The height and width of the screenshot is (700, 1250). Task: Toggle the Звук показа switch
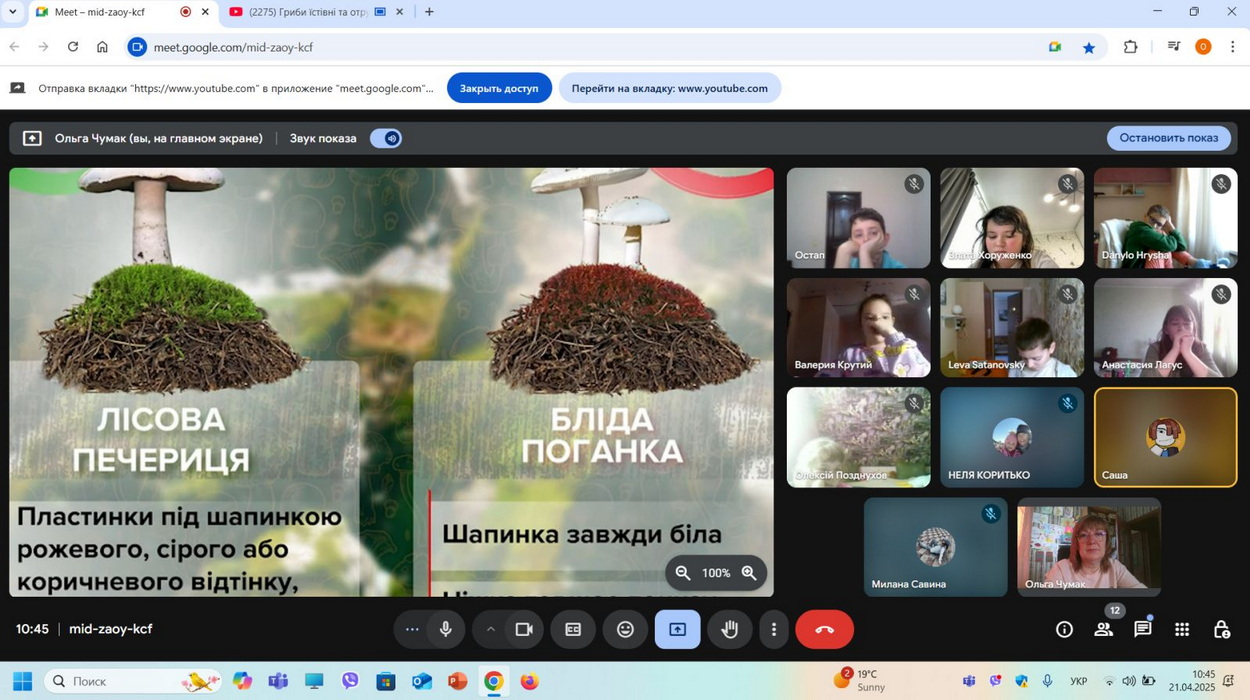click(385, 138)
